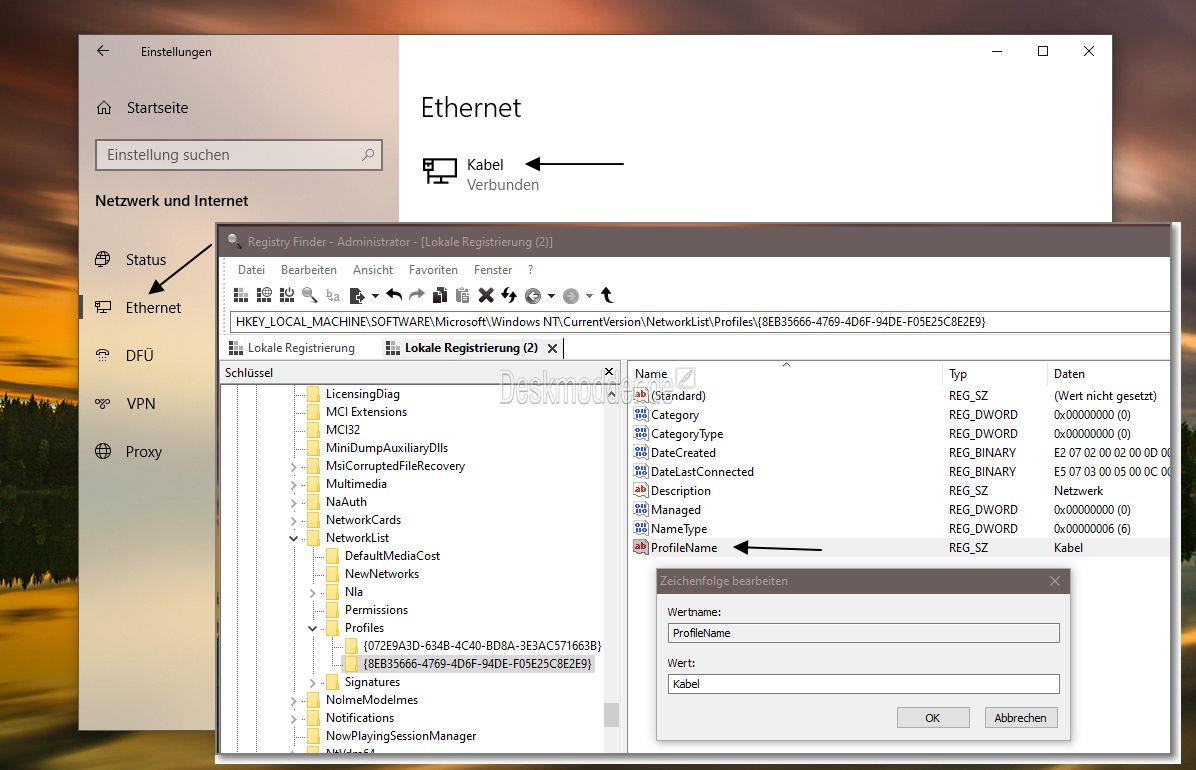Screen dimensions: 1196x770
Task: Open the export icon dropdown arrow
Action: point(375,296)
